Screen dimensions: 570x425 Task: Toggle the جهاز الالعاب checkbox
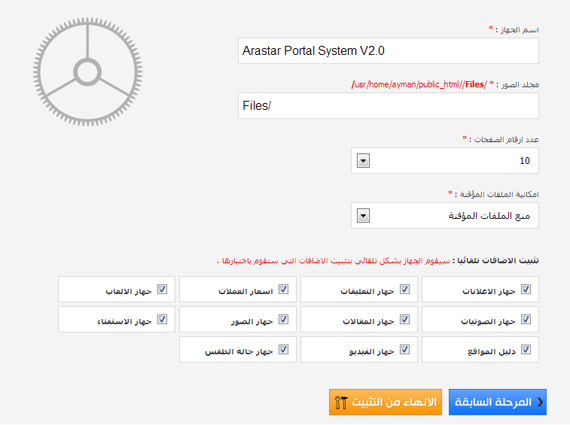point(162,289)
